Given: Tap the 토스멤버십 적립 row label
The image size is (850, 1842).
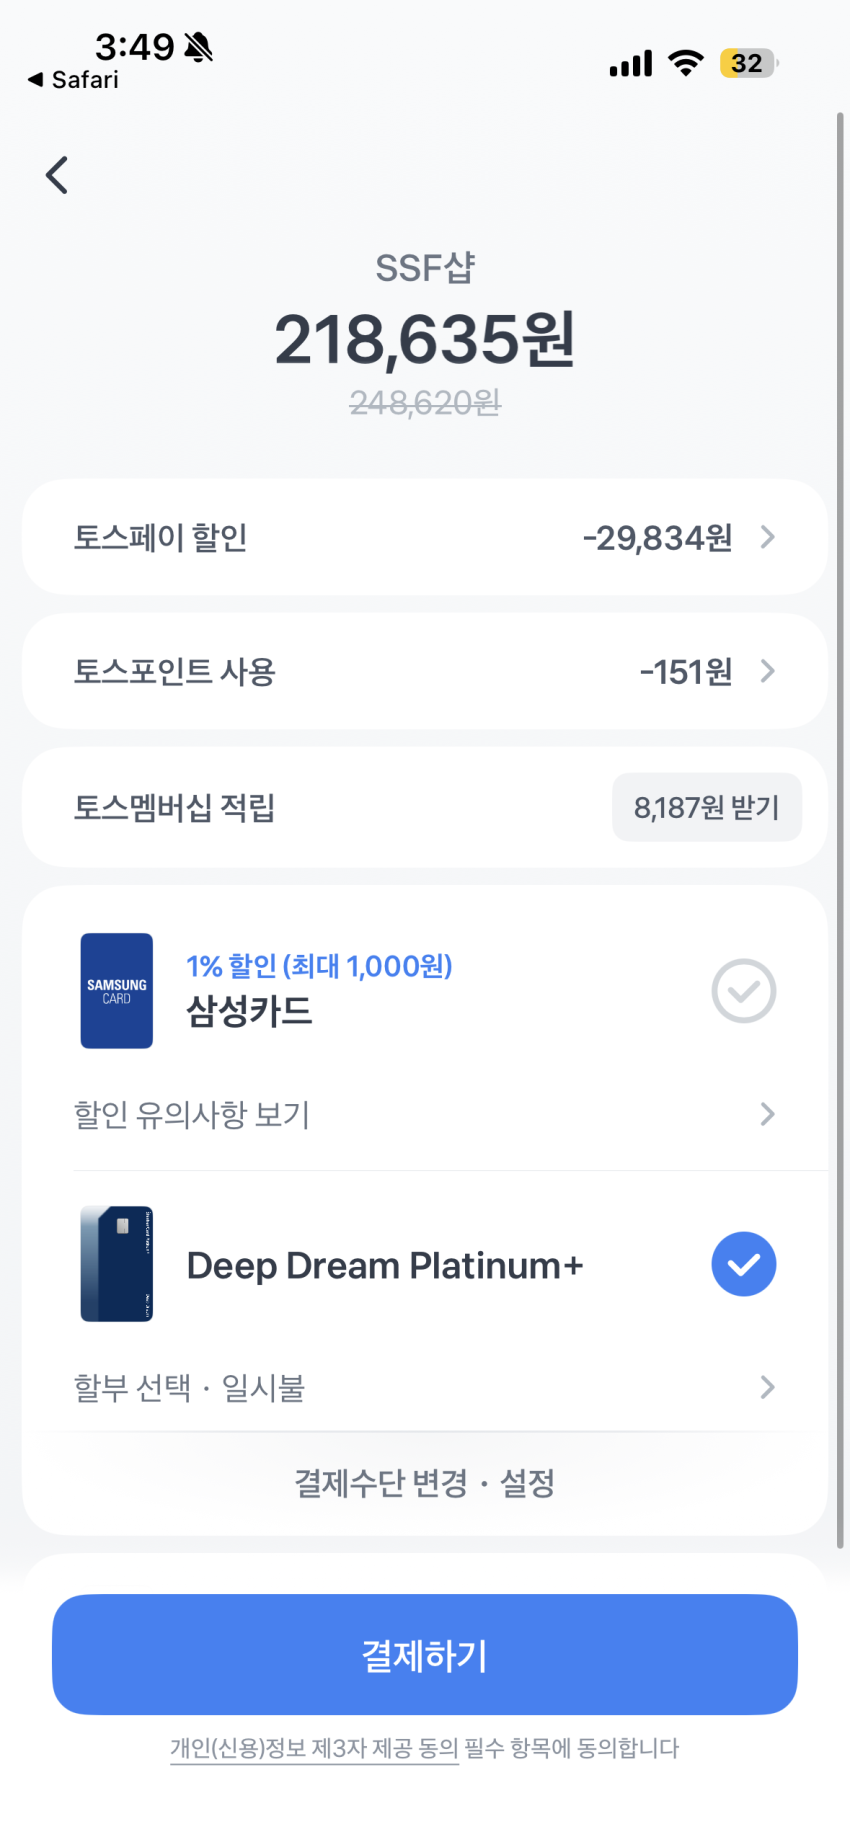Looking at the screenshot, I should [174, 807].
